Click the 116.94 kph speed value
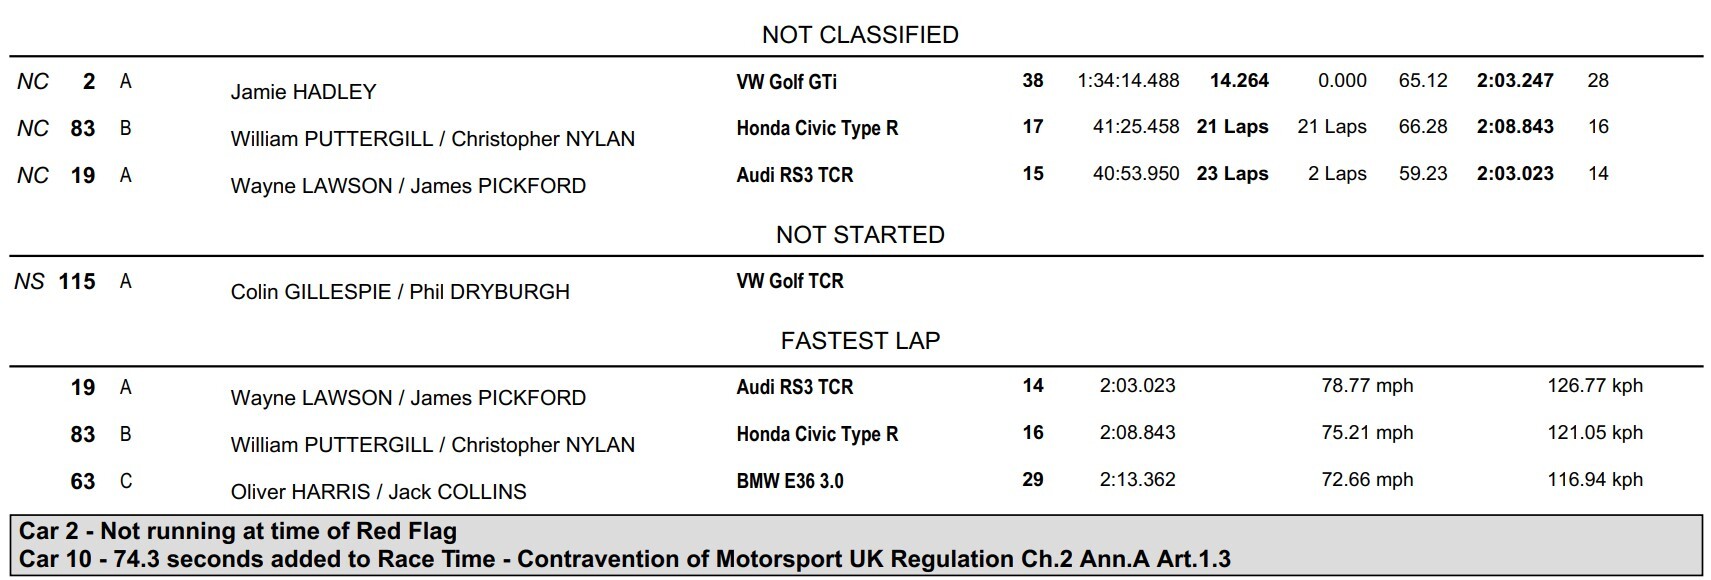The height and width of the screenshot is (580, 1711). tap(1595, 480)
